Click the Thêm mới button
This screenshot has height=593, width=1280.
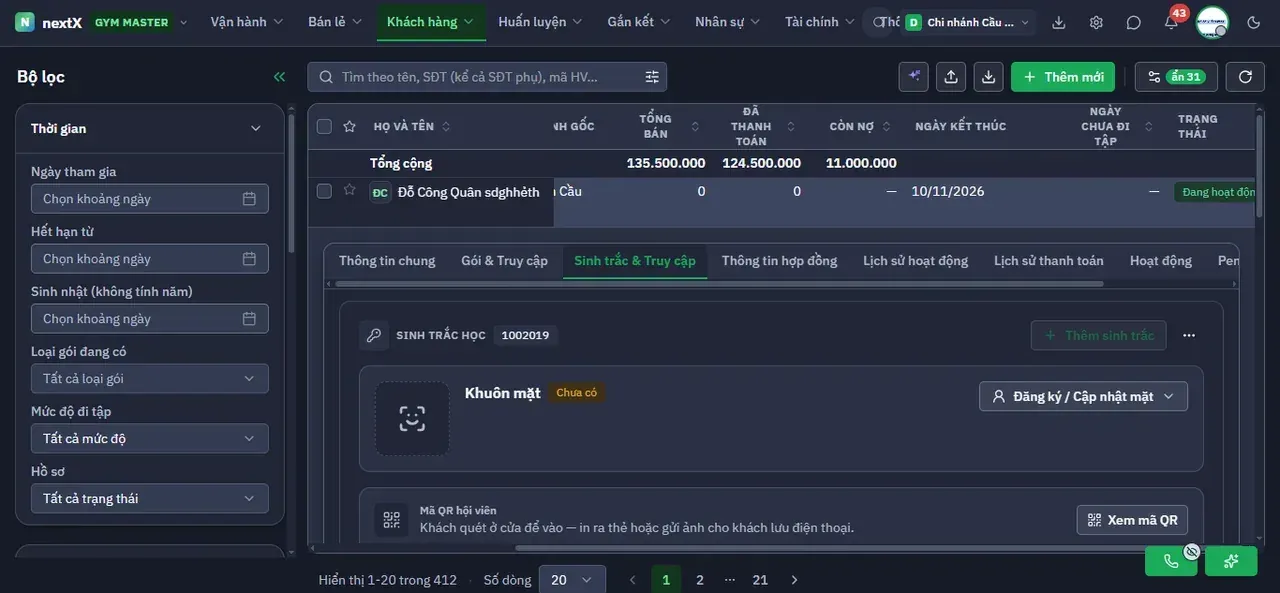tap(1063, 77)
